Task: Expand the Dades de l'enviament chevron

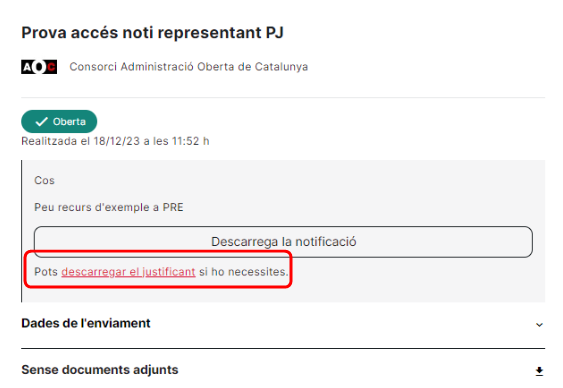Action: [x=539, y=325]
